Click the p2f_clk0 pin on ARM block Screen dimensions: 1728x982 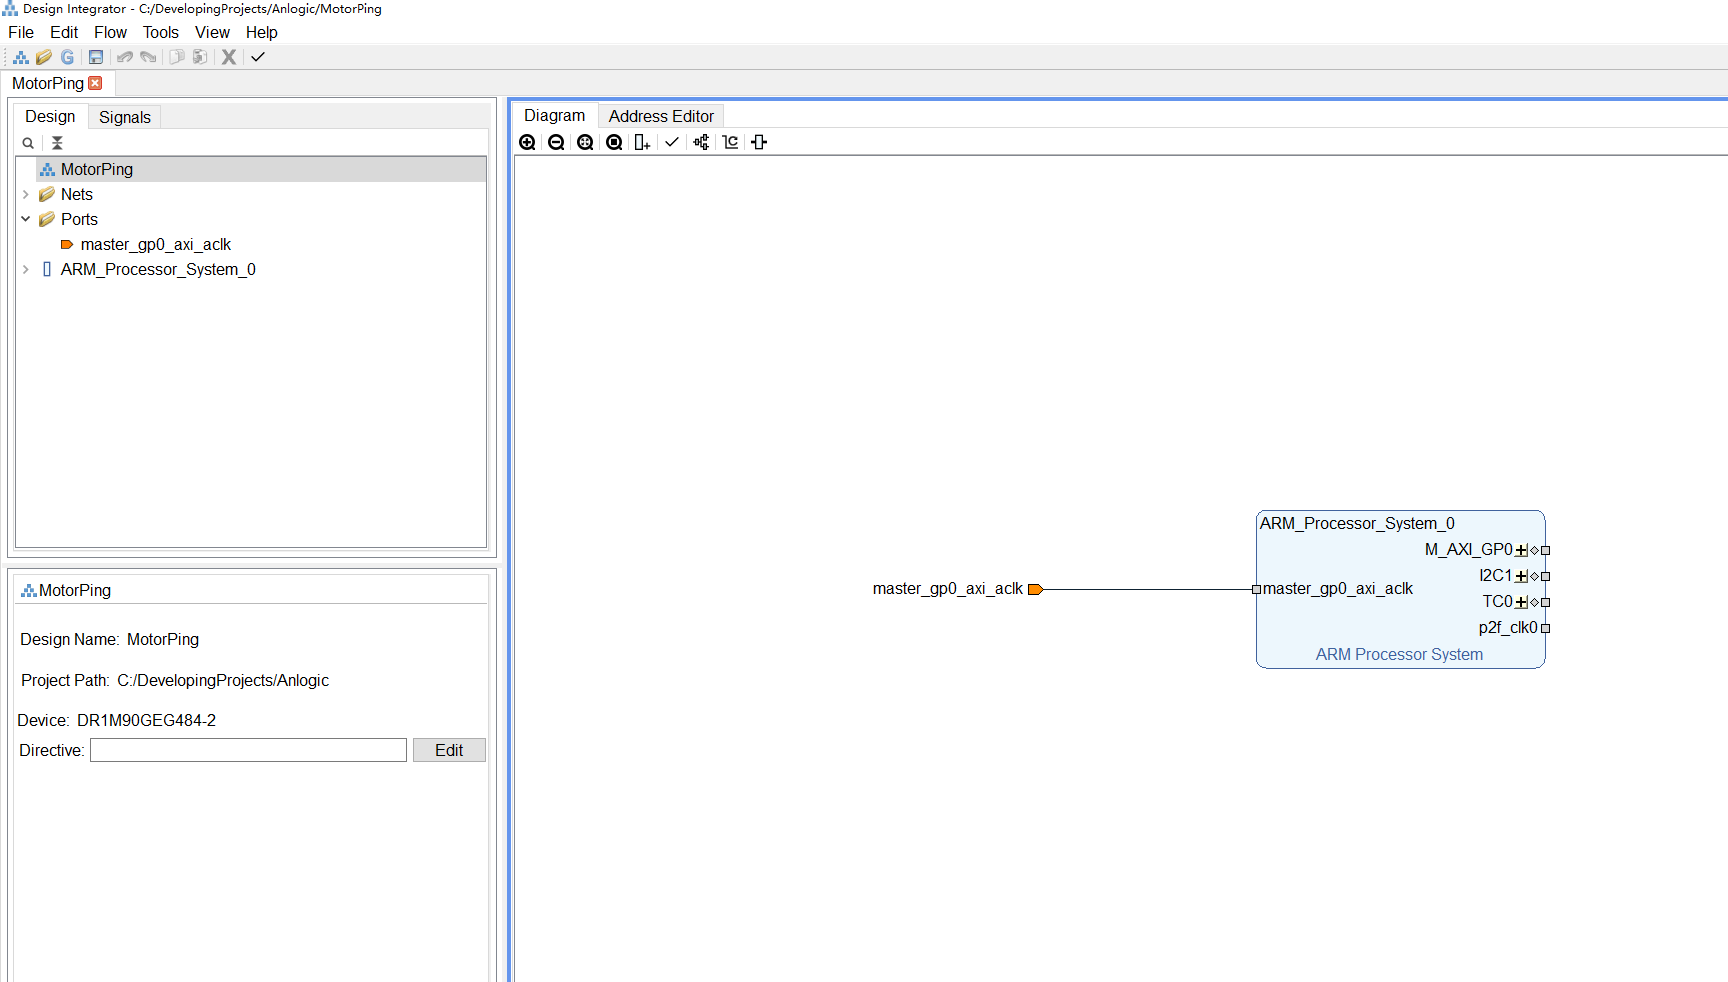1545,628
